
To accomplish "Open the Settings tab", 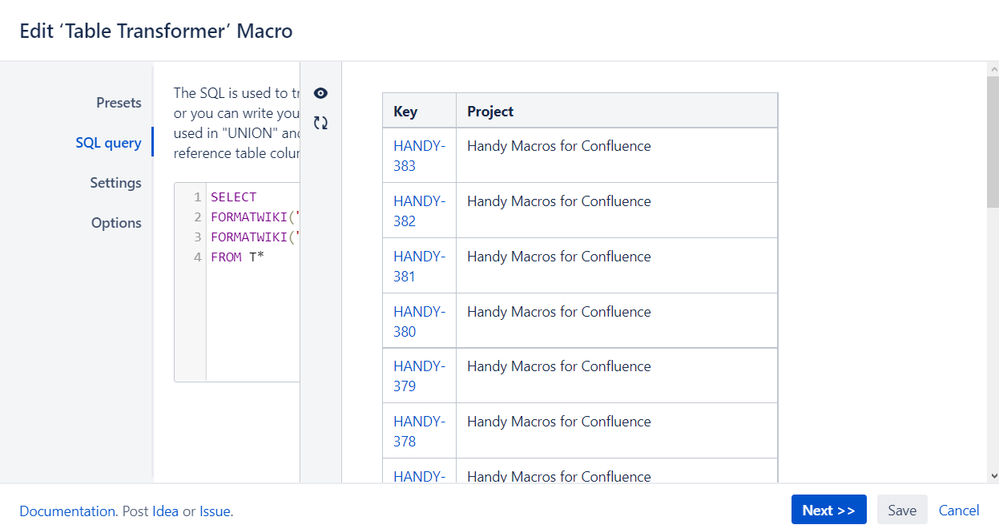I will [x=115, y=182].
